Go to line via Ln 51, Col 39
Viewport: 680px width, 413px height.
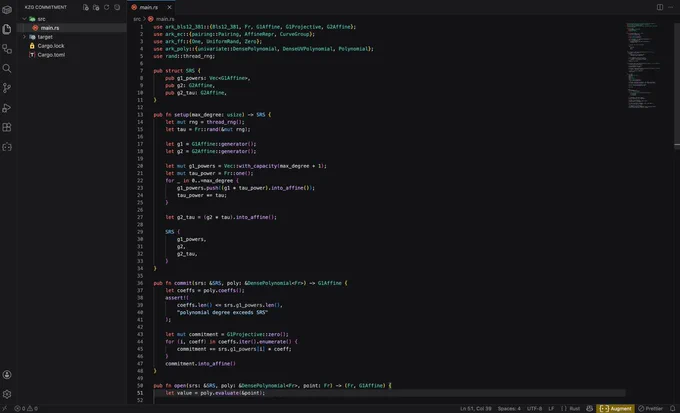coord(476,409)
